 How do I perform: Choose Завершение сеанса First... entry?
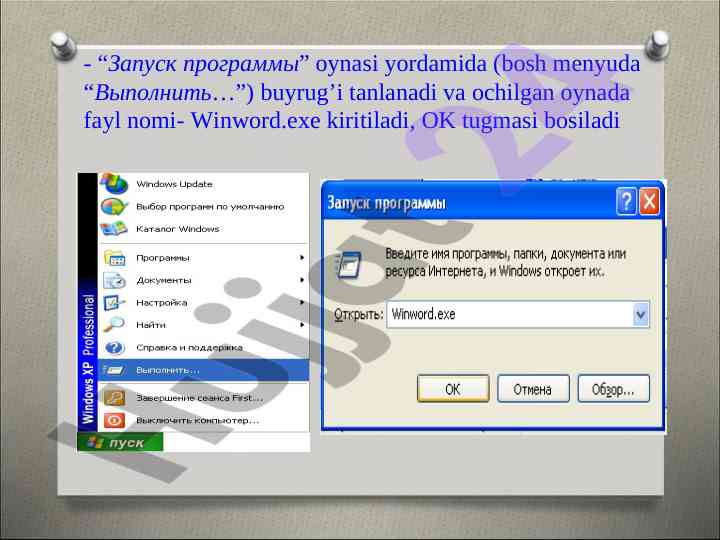tap(204, 398)
